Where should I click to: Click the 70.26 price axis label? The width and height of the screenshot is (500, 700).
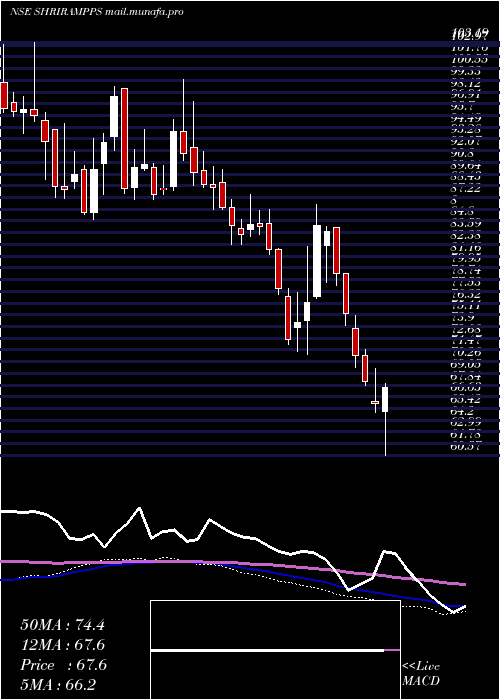(x=466, y=353)
